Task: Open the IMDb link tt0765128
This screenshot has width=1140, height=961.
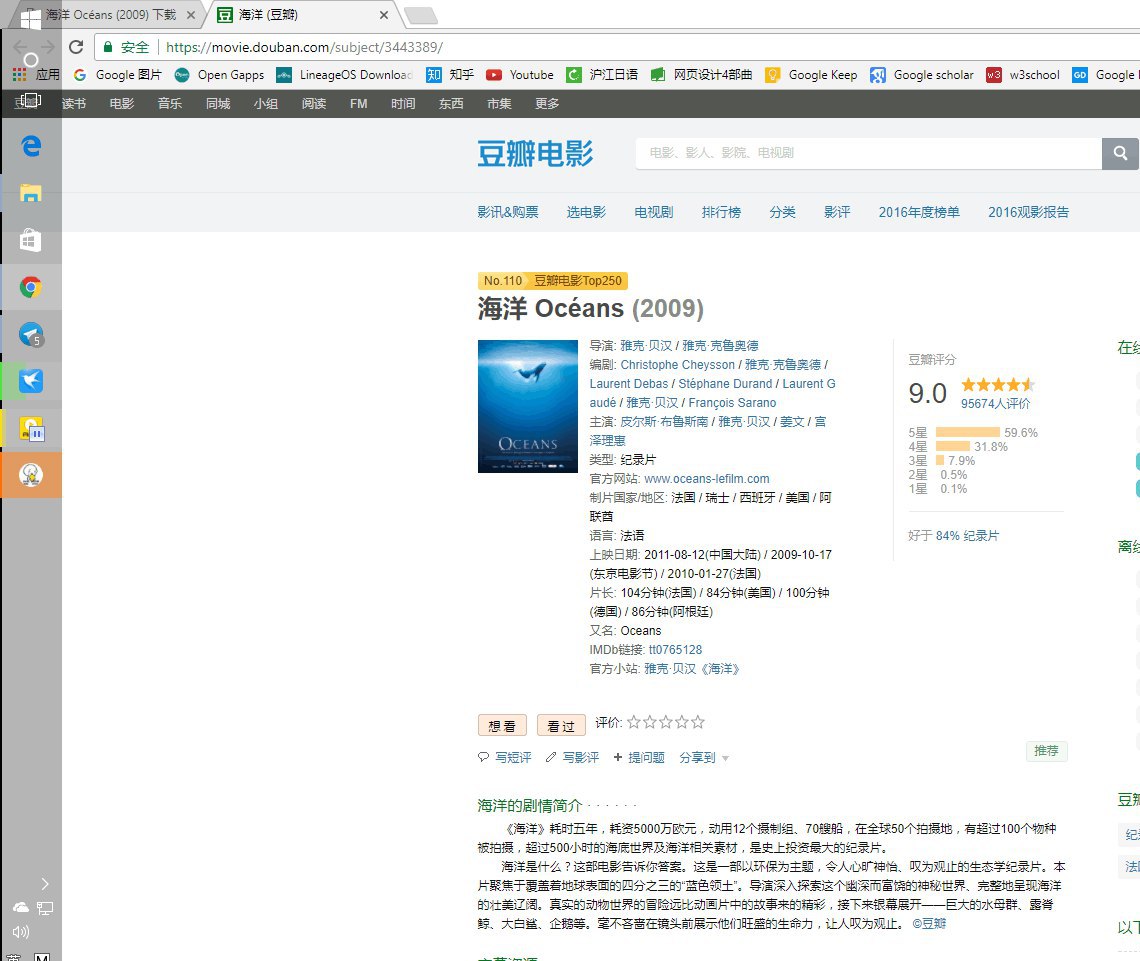Action: 675,650
